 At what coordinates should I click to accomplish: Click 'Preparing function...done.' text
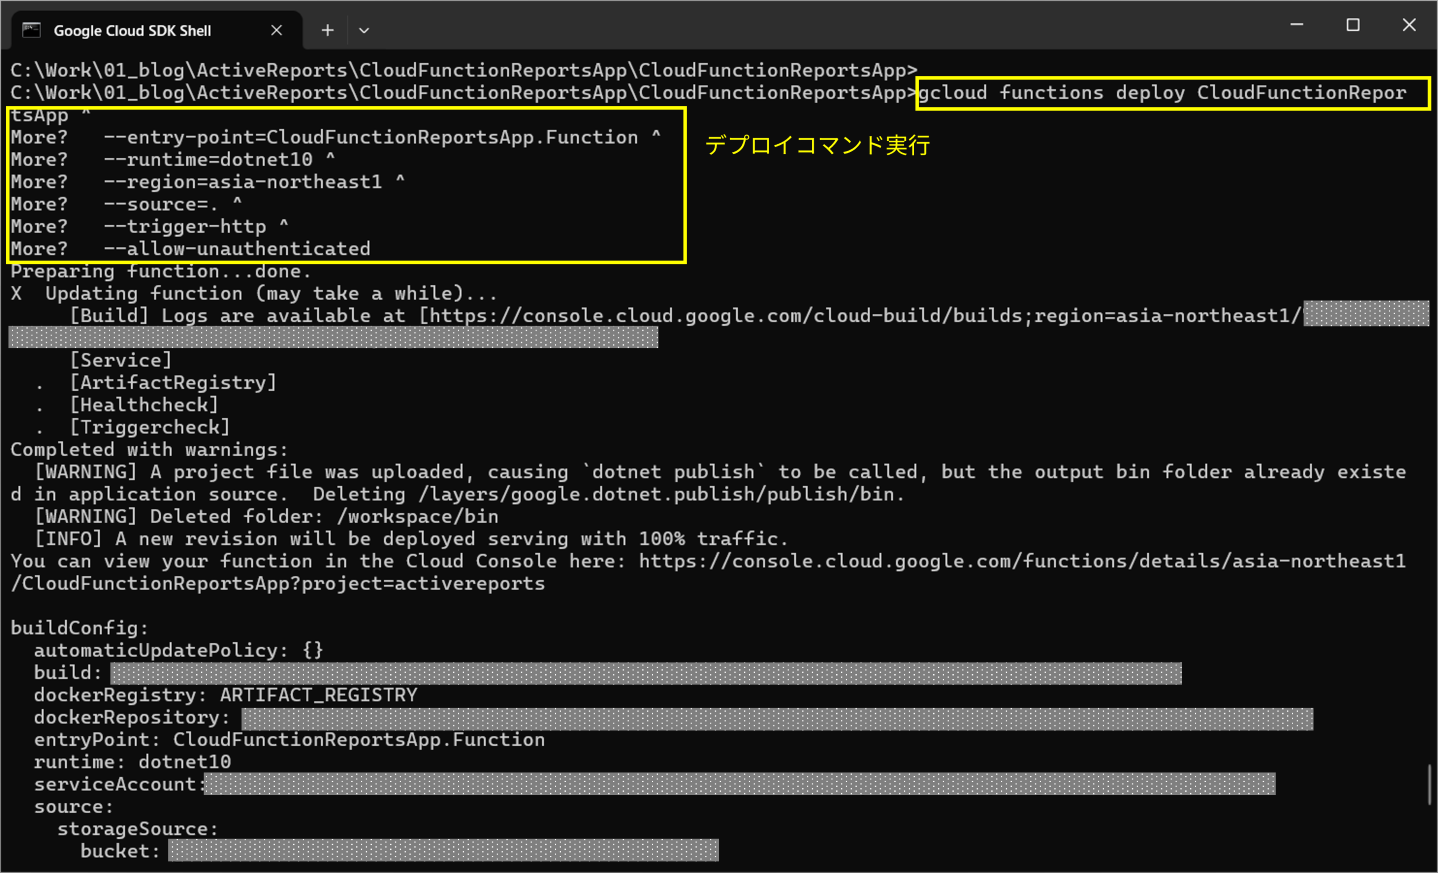pyautogui.click(x=161, y=271)
